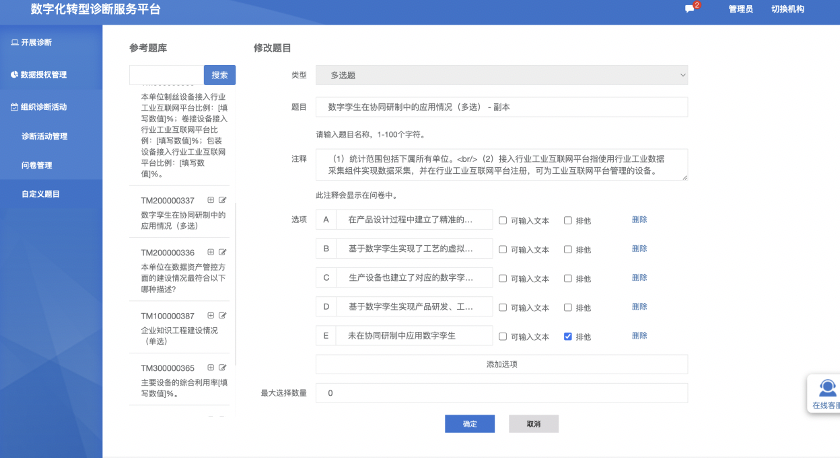Viewport: 840px width, 458px height.
Task: Delete option A with 删除 link
Action: pyautogui.click(x=639, y=220)
